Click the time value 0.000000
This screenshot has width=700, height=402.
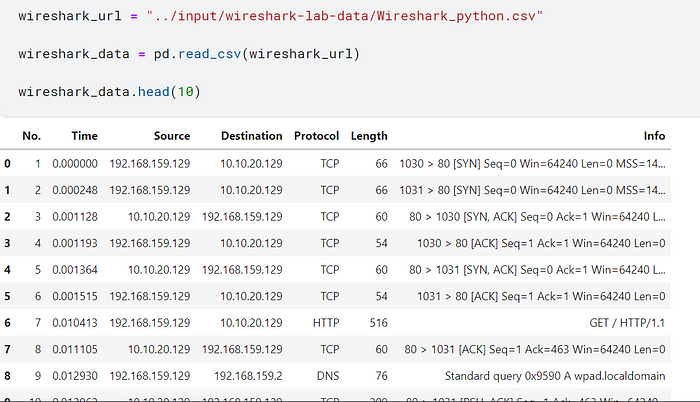[75, 163]
